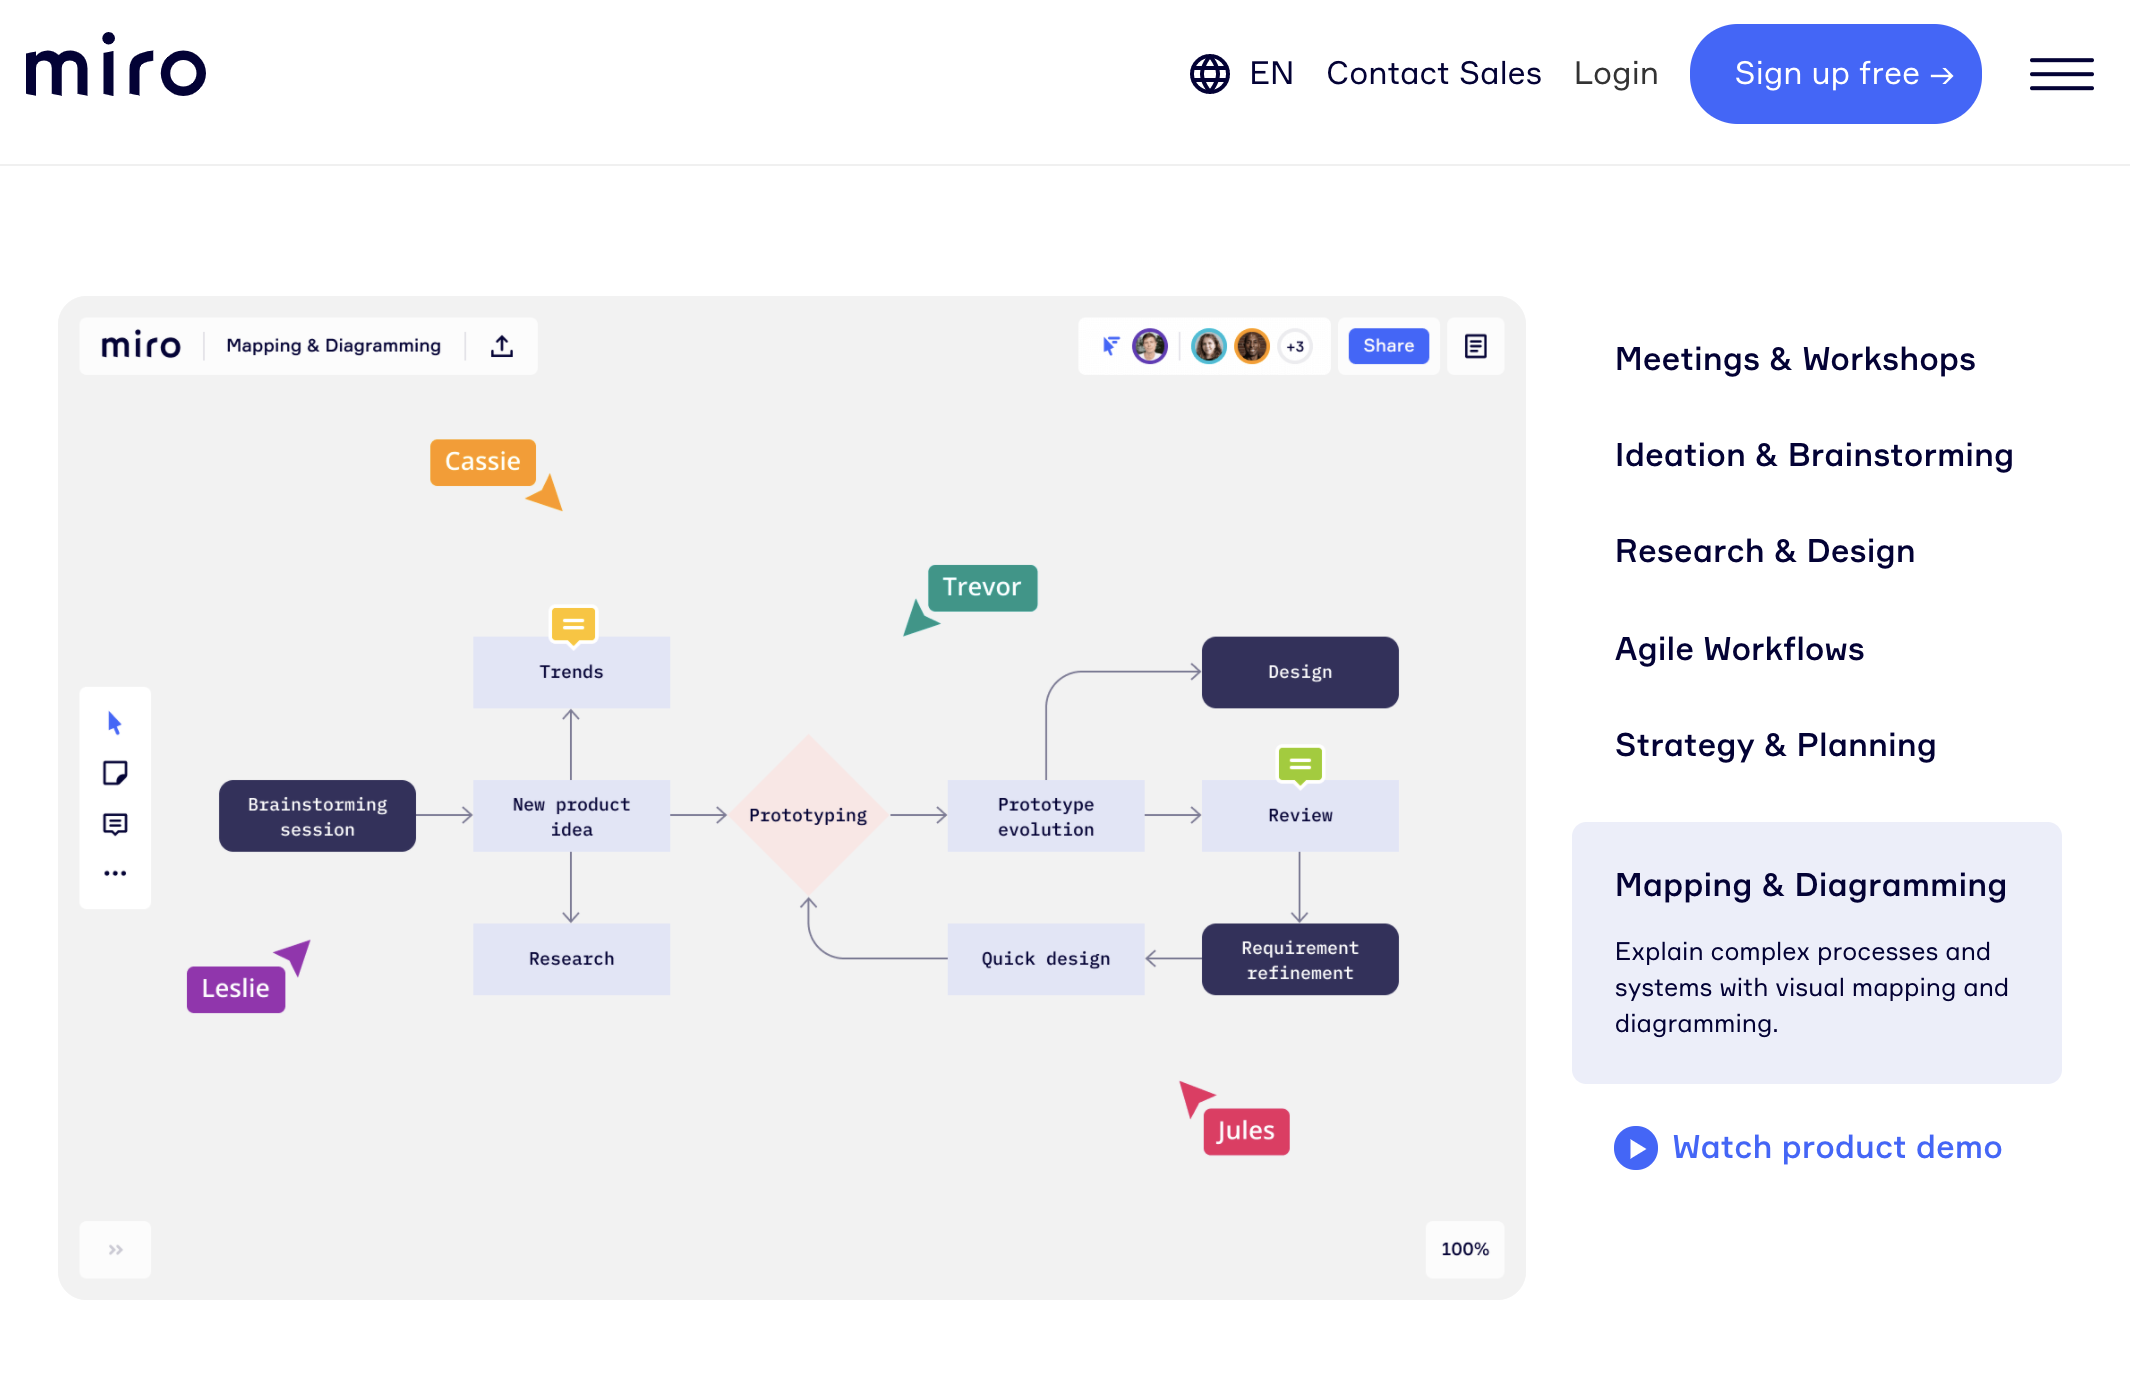Screen dimensions: 2130x1396
Task: Show the +3 additional collaborators
Action: point(1295,347)
